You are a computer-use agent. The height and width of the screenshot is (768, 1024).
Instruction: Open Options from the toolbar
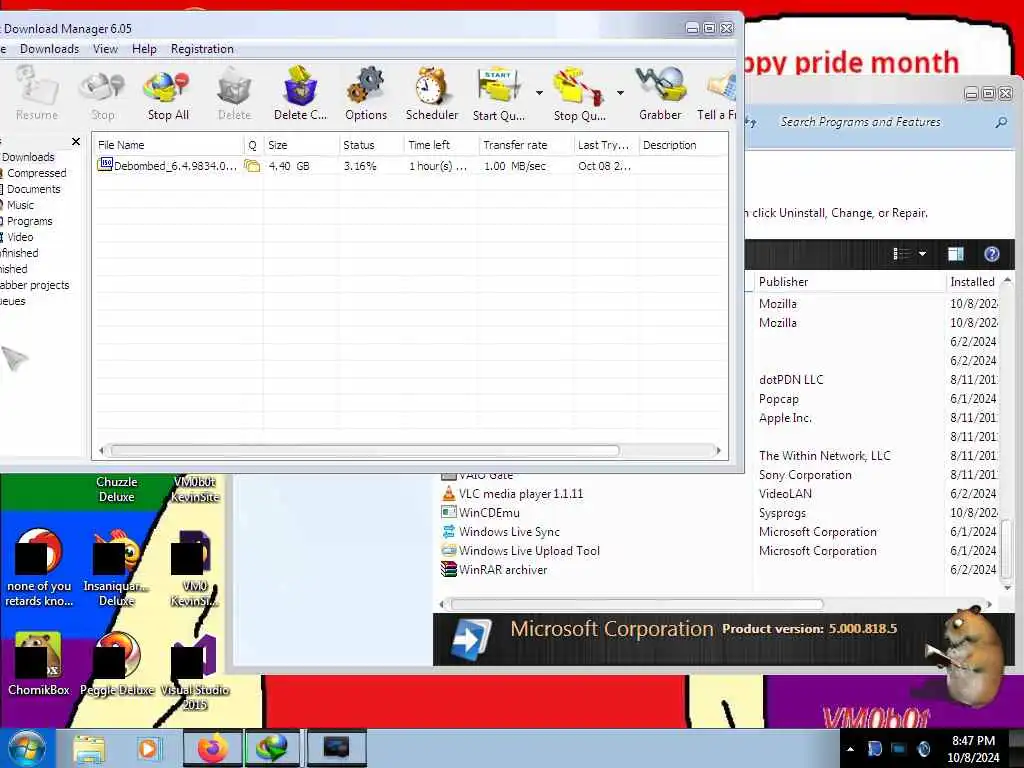click(366, 94)
